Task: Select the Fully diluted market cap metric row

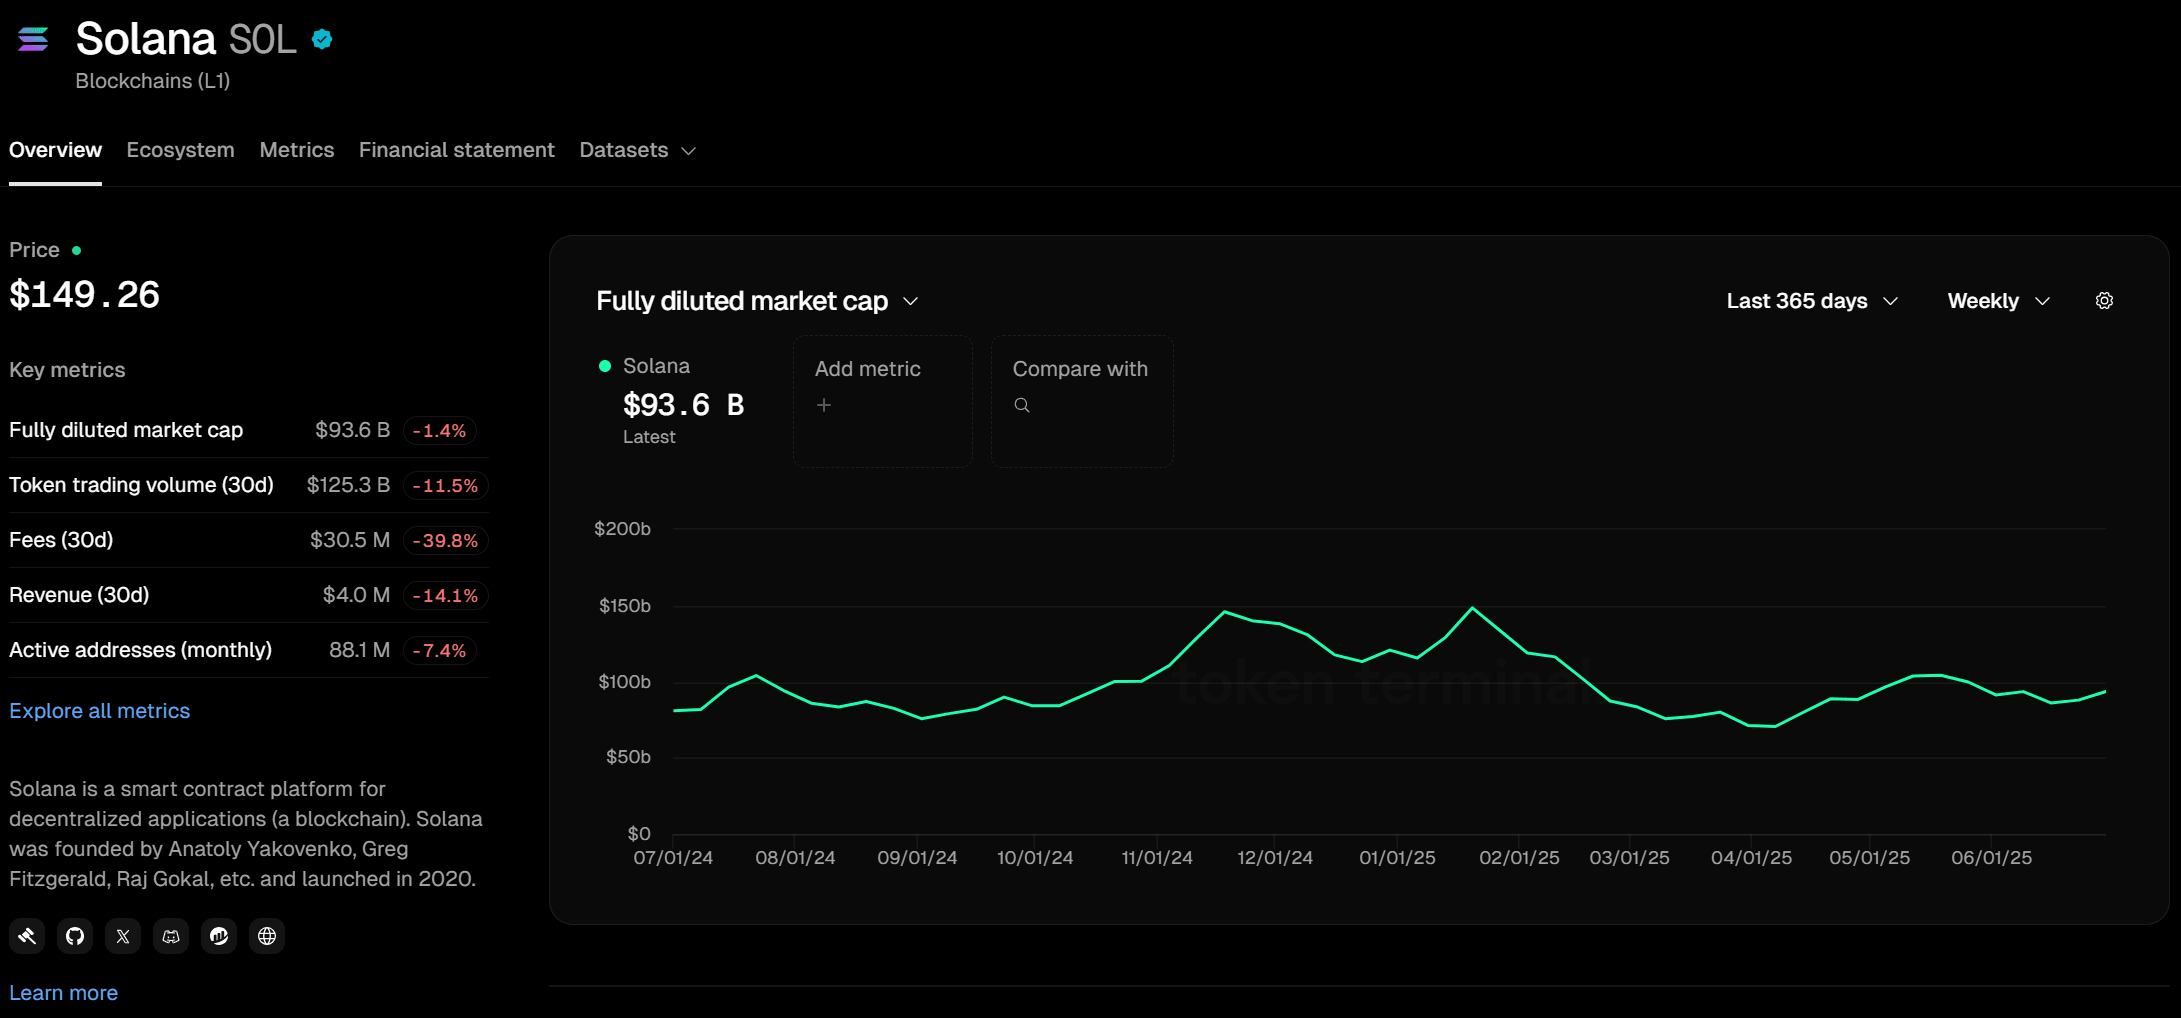Action: [x=249, y=430]
